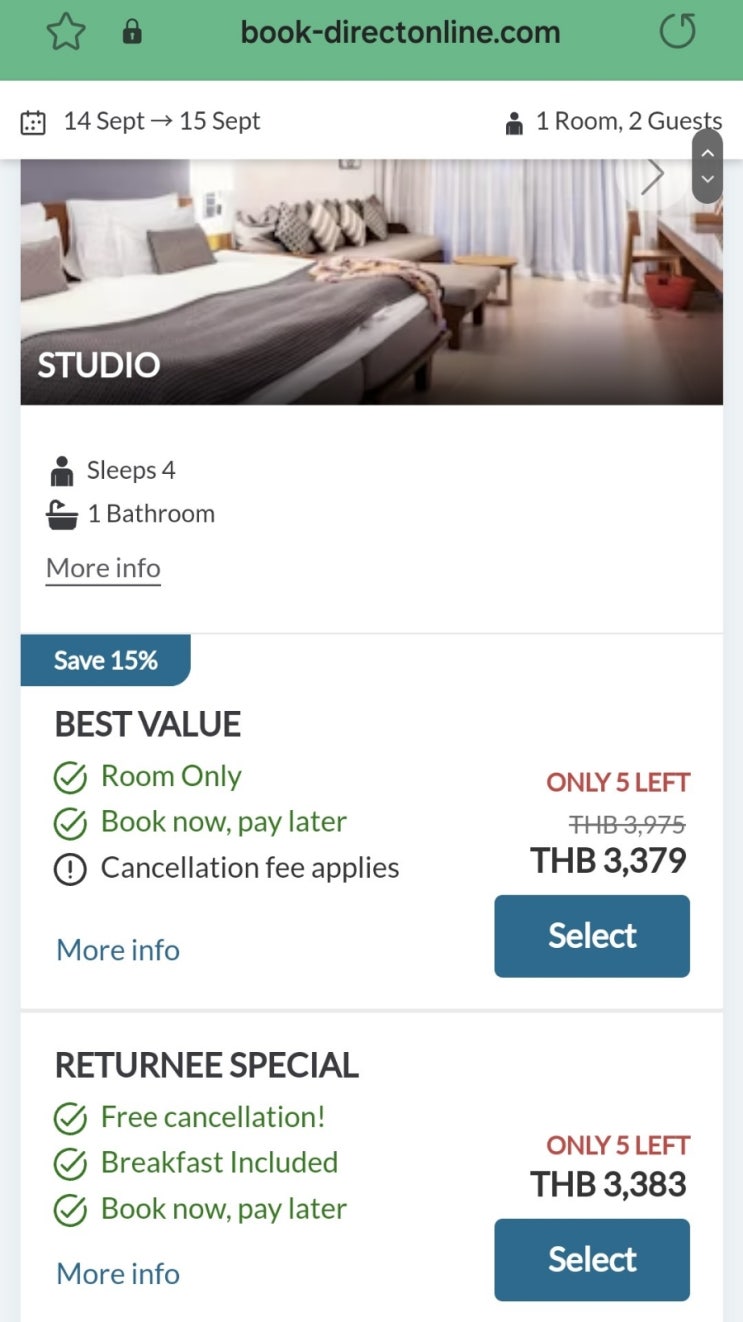Tap the bookmark star icon
Viewport: 743px width, 1322px height.
pyautogui.click(x=68, y=32)
